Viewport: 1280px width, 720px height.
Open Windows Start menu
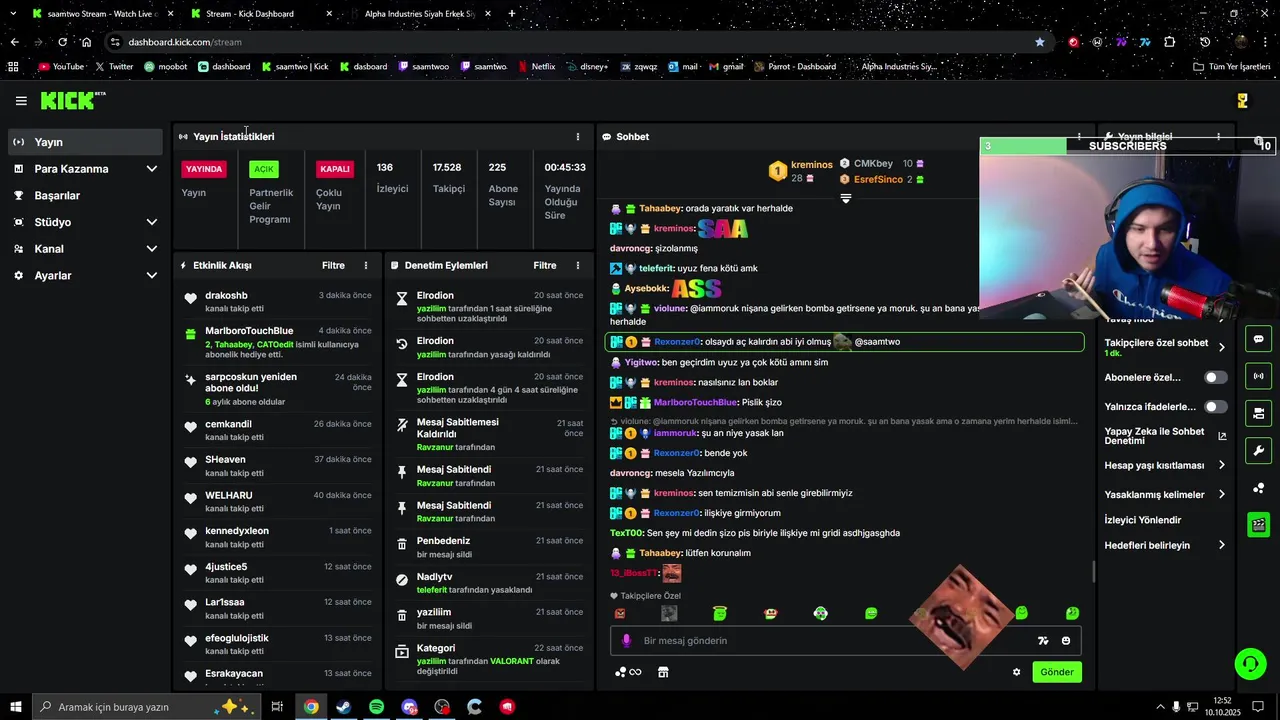click(x=15, y=707)
